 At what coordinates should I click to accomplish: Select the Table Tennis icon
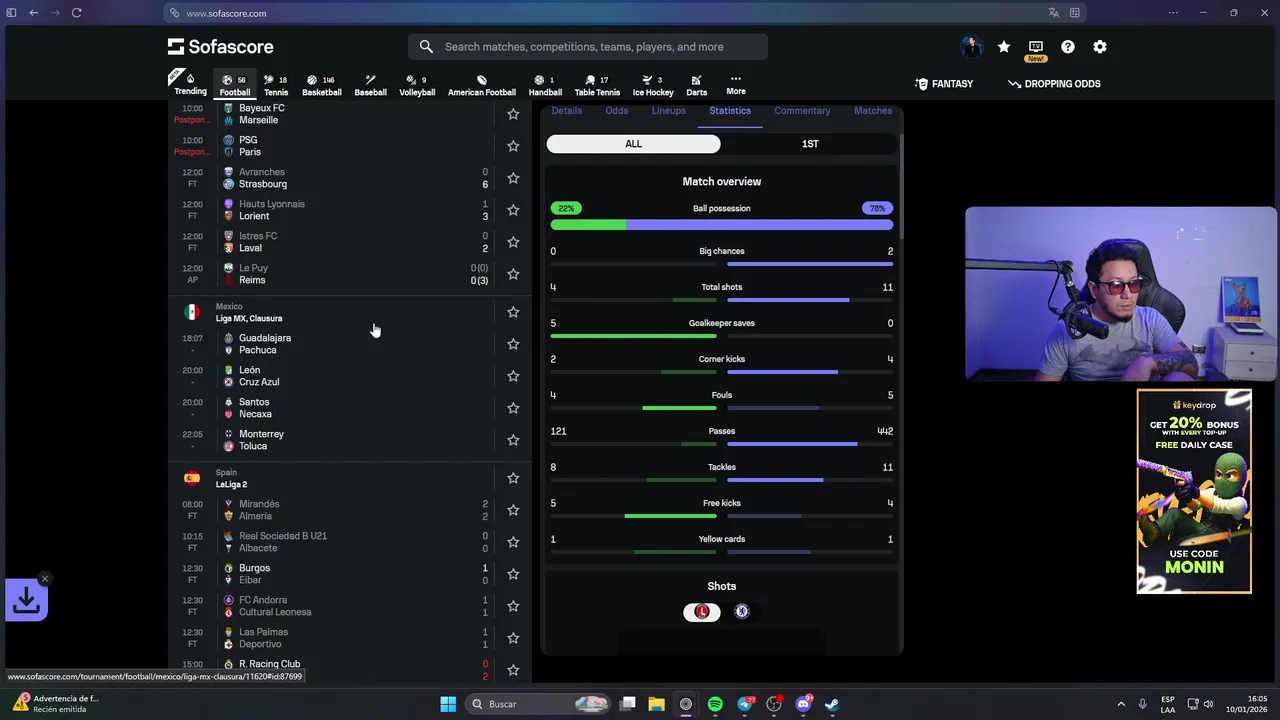tap(597, 85)
